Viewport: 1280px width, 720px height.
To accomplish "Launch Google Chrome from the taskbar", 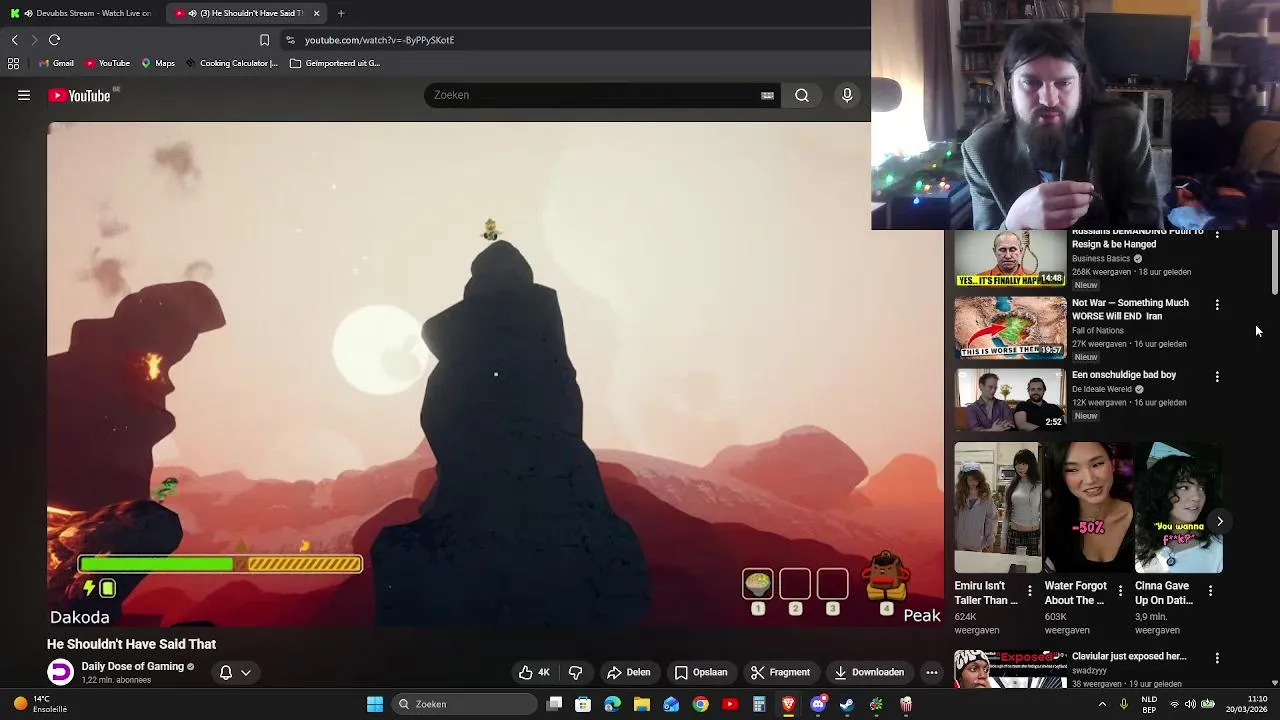I will tap(701, 704).
